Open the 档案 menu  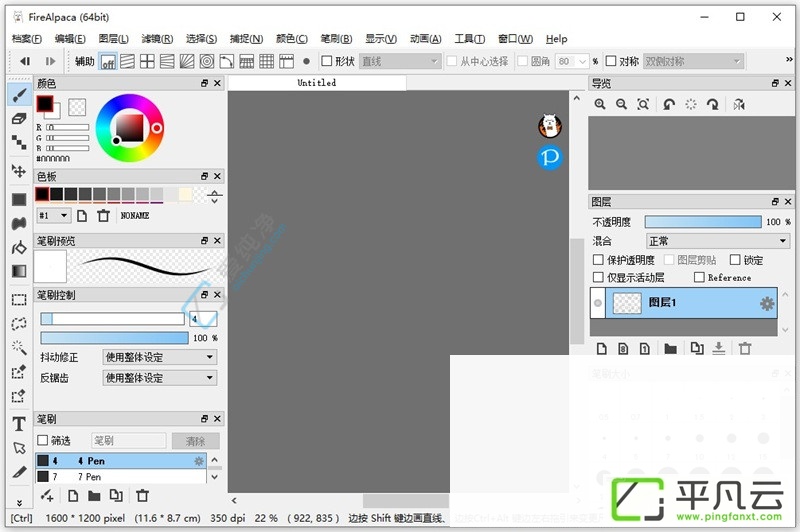[27, 39]
